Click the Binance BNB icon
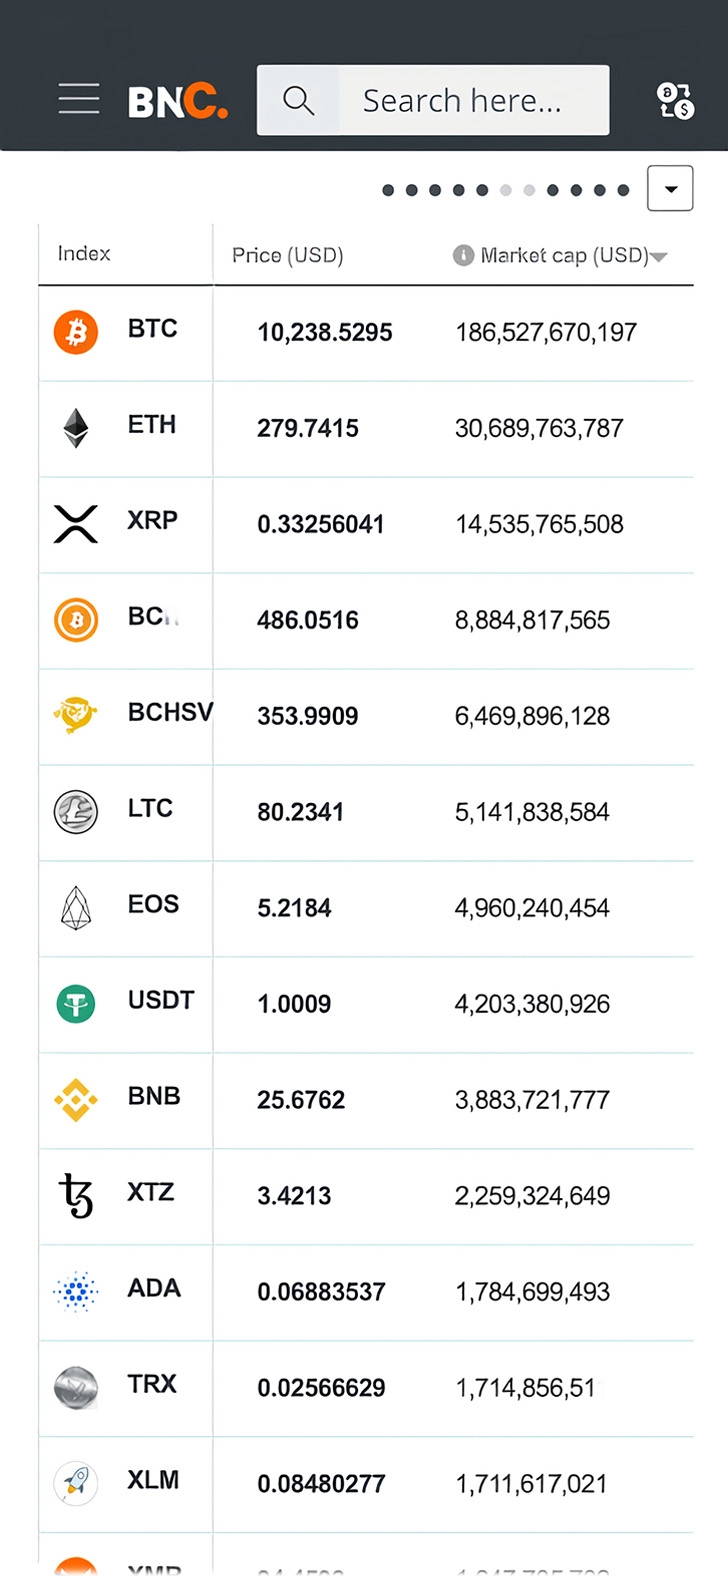Screen dimensions: 728x1576 pos(76,1100)
